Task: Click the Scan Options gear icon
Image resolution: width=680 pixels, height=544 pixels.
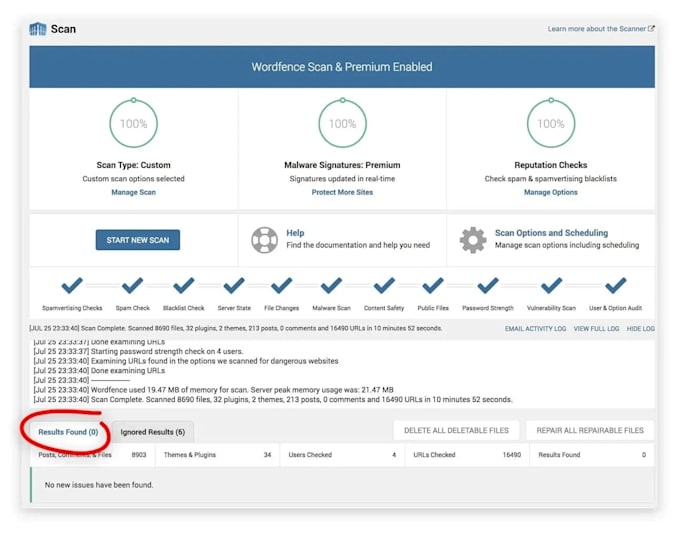Action: [473, 240]
